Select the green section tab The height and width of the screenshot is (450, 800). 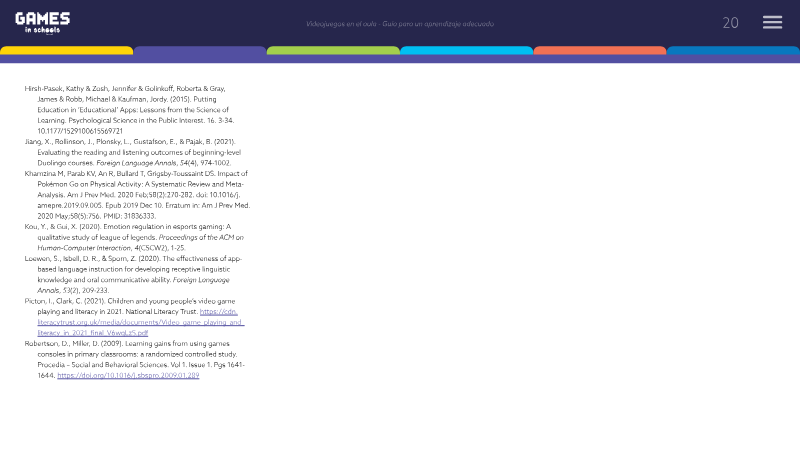[333, 50]
